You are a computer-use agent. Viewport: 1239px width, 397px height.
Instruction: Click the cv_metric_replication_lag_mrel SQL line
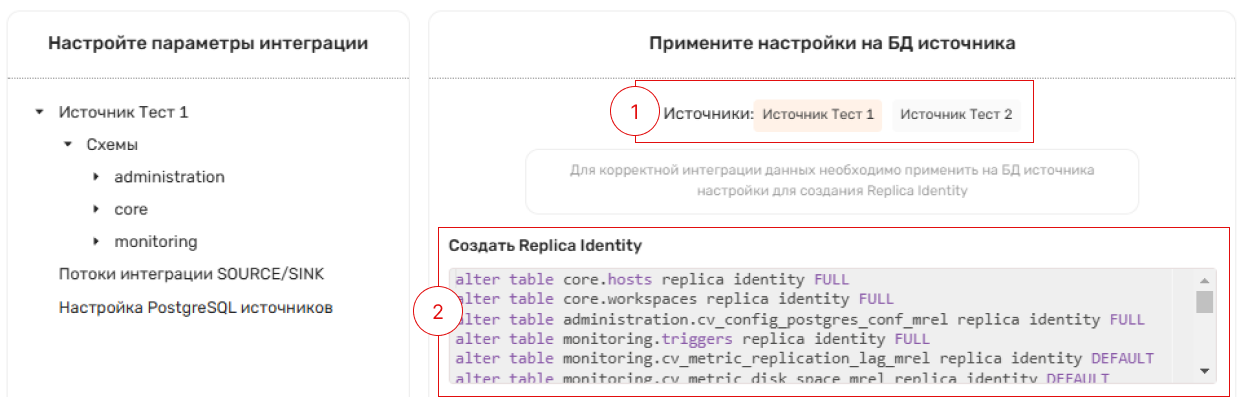(804, 358)
